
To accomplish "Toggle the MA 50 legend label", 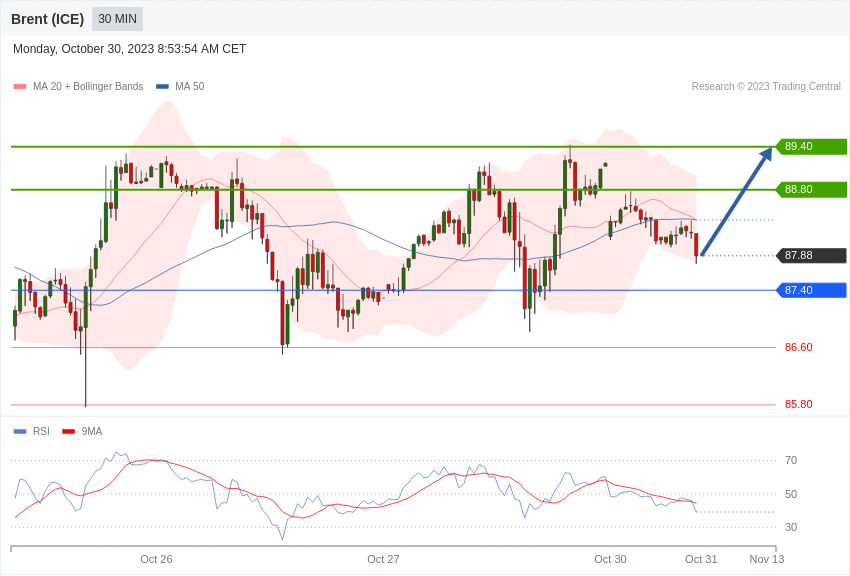I will (x=190, y=87).
